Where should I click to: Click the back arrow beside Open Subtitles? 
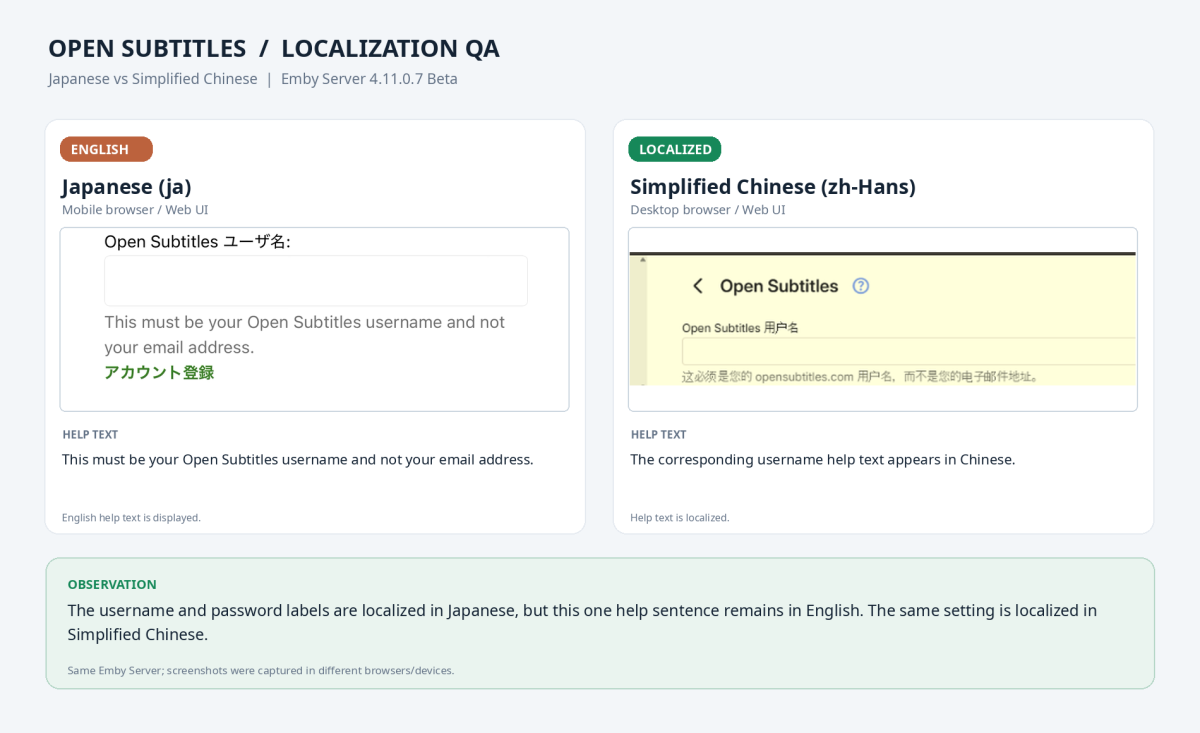click(698, 286)
